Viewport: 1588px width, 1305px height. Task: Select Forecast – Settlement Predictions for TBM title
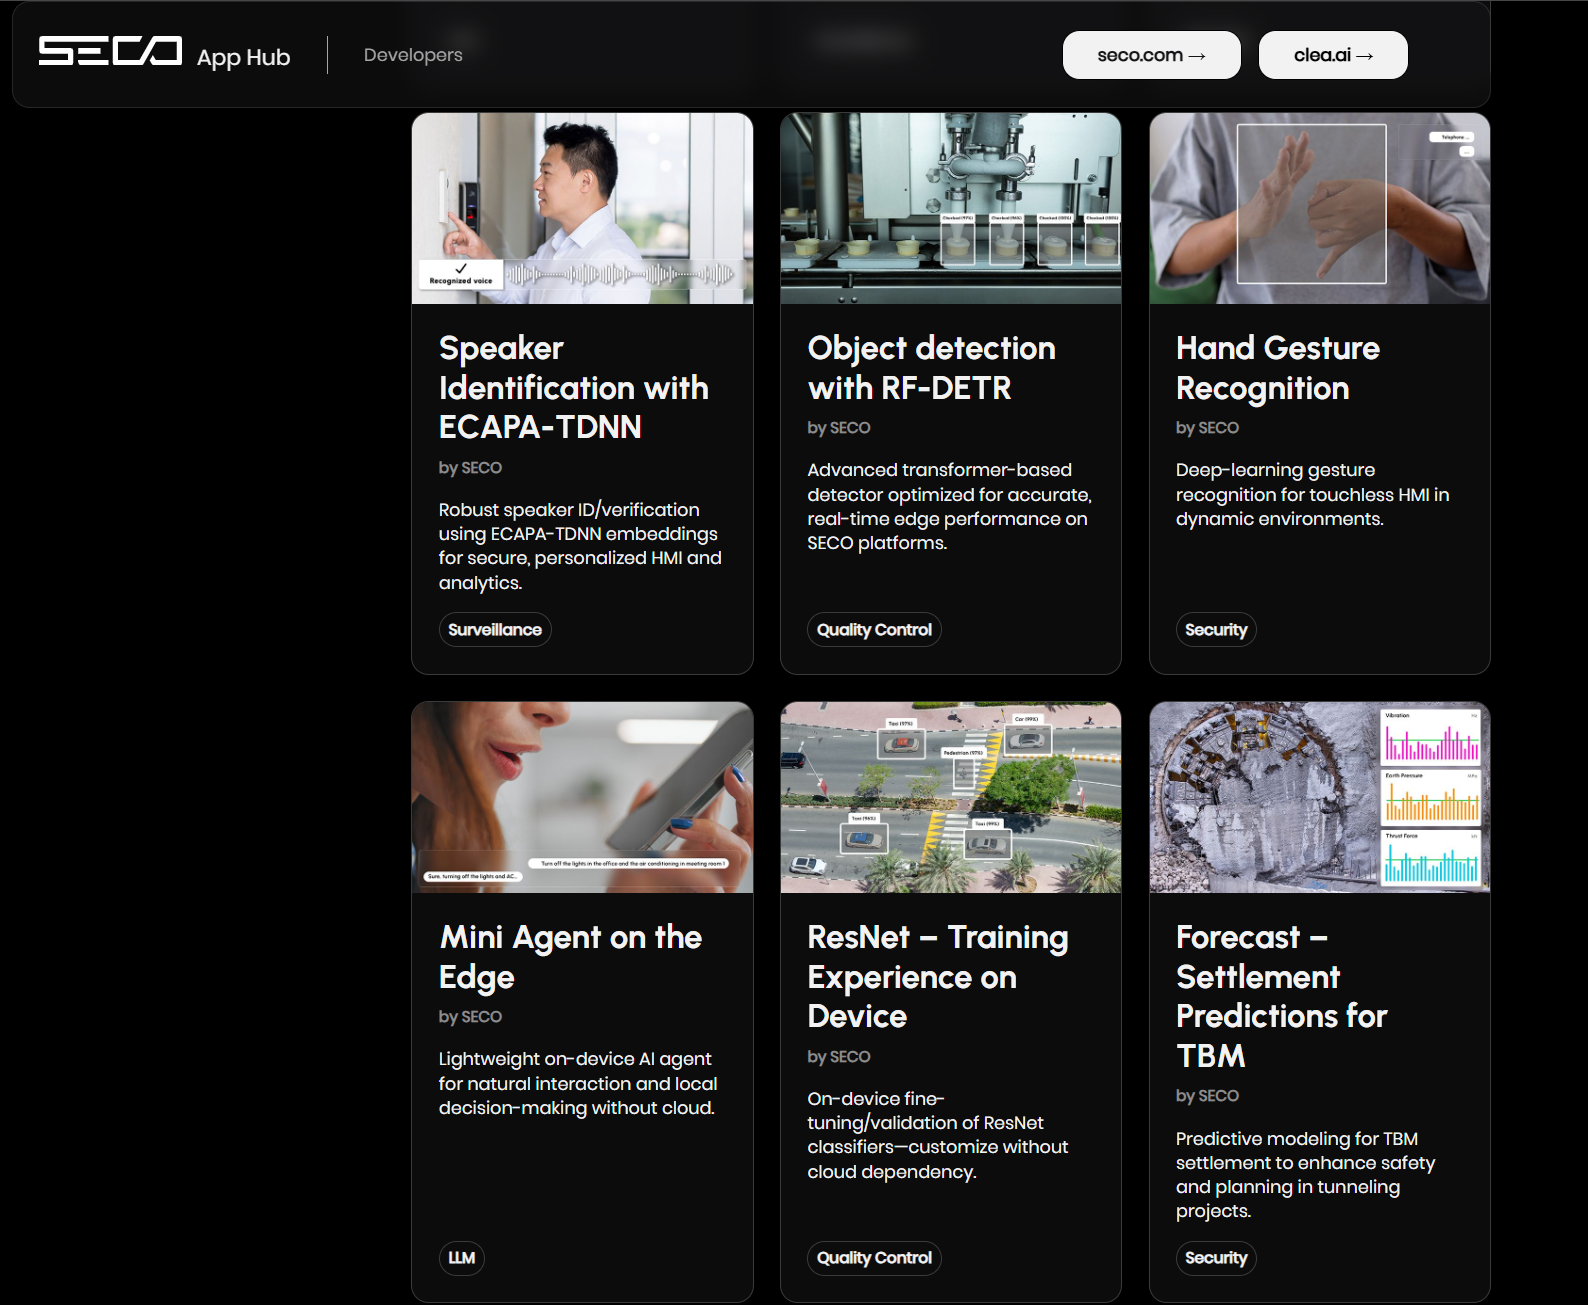click(x=1281, y=996)
